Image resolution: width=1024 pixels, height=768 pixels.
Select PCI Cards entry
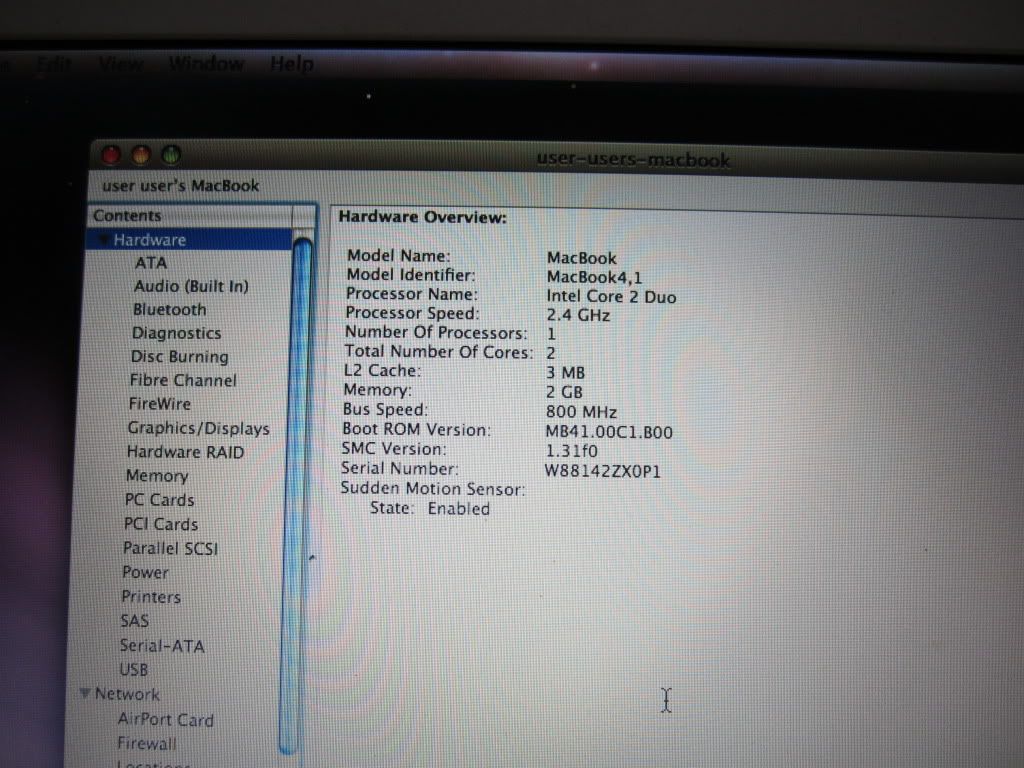(x=161, y=524)
